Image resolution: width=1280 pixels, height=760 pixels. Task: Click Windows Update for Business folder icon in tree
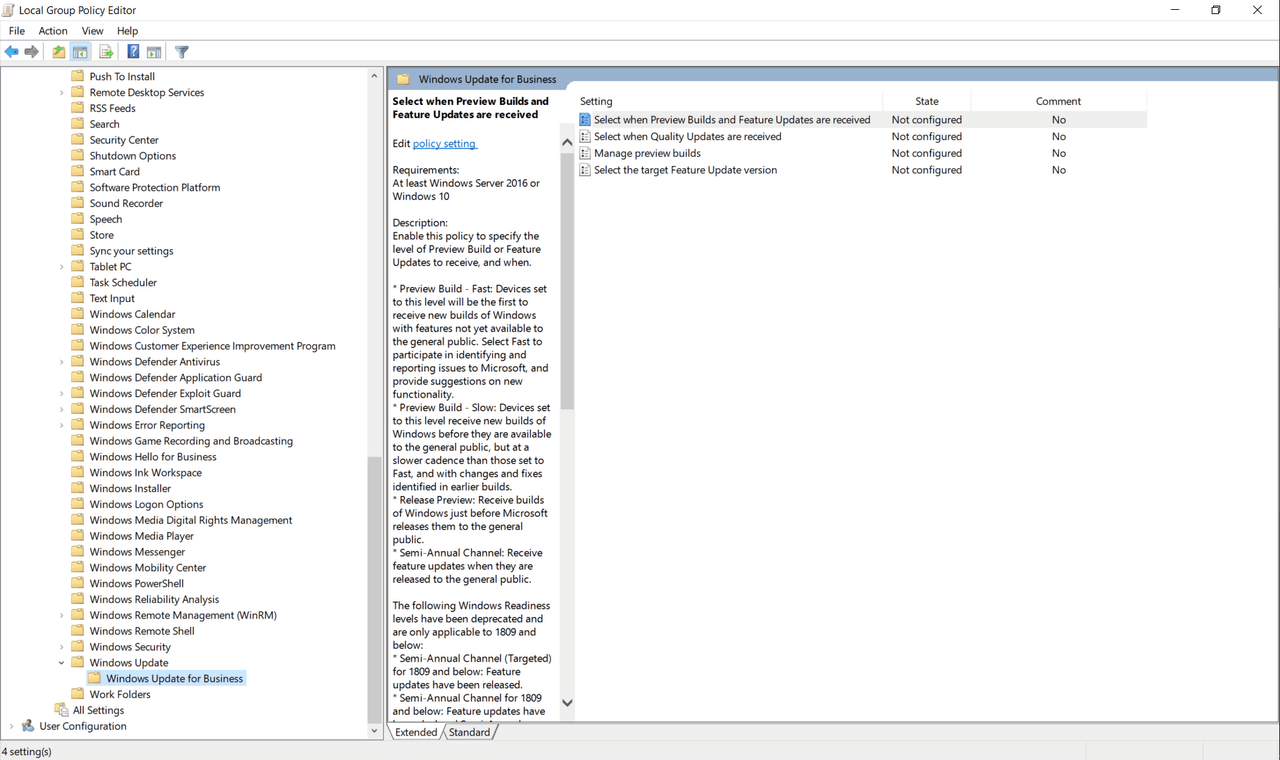click(x=94, y=678)
